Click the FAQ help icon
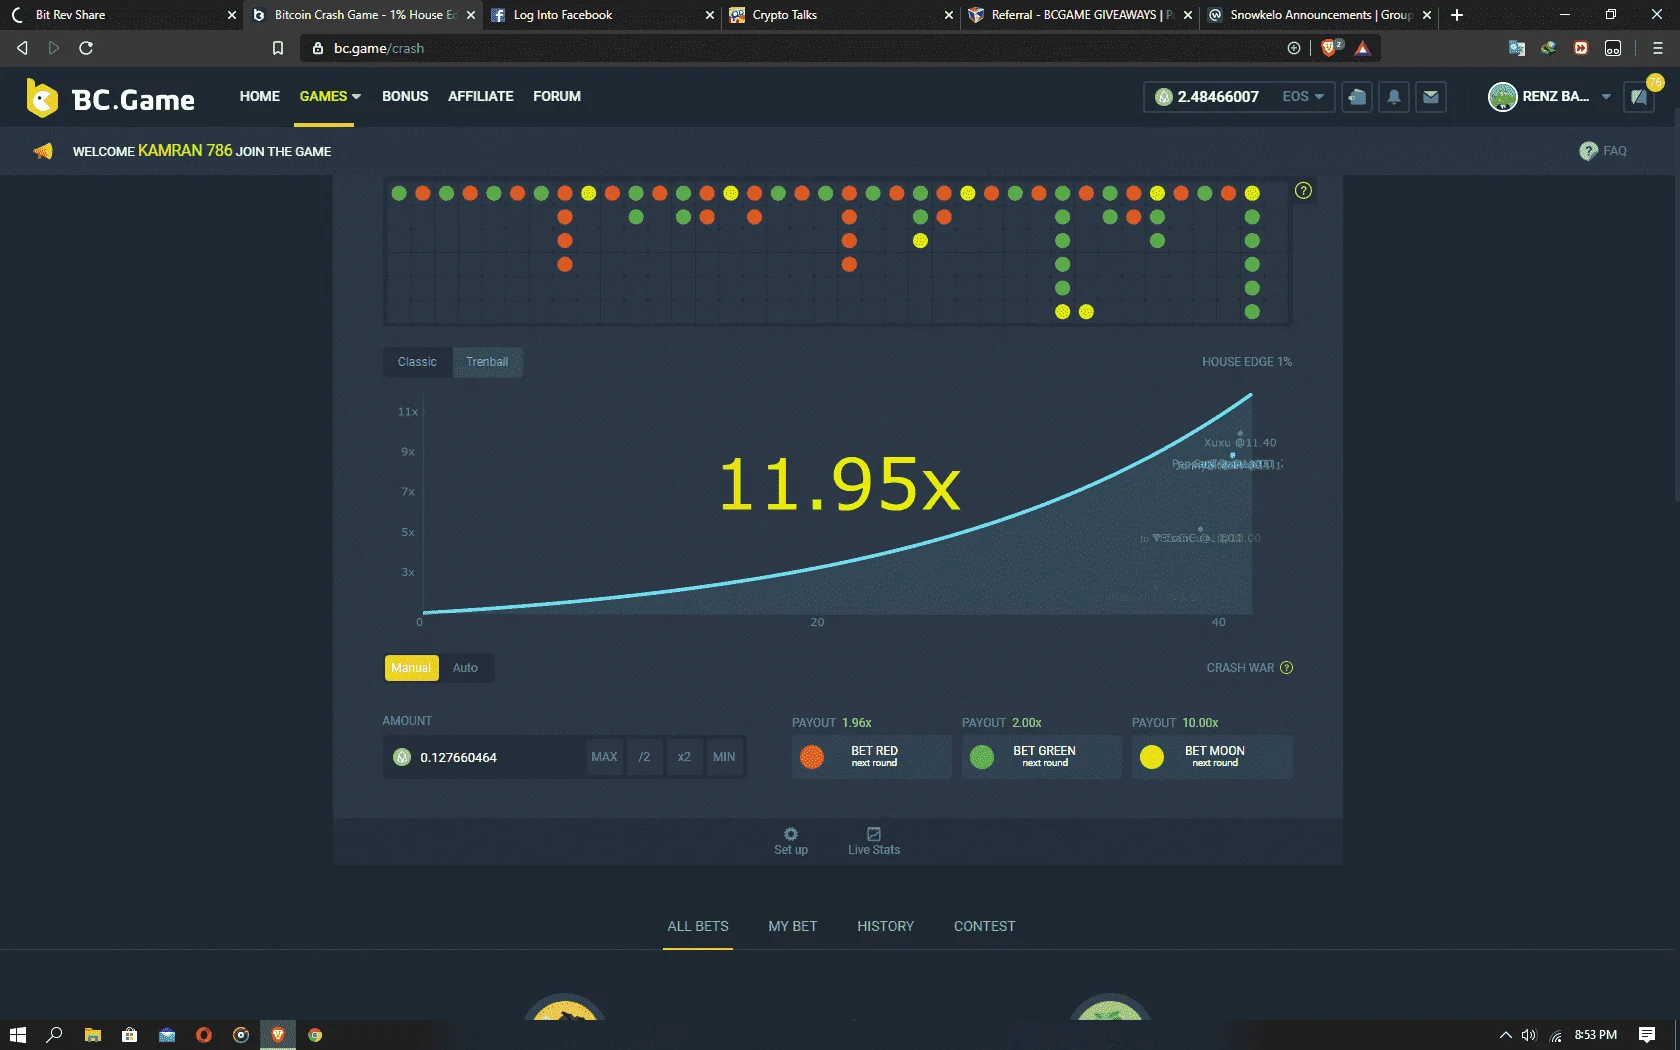 tap(1588, 151)
